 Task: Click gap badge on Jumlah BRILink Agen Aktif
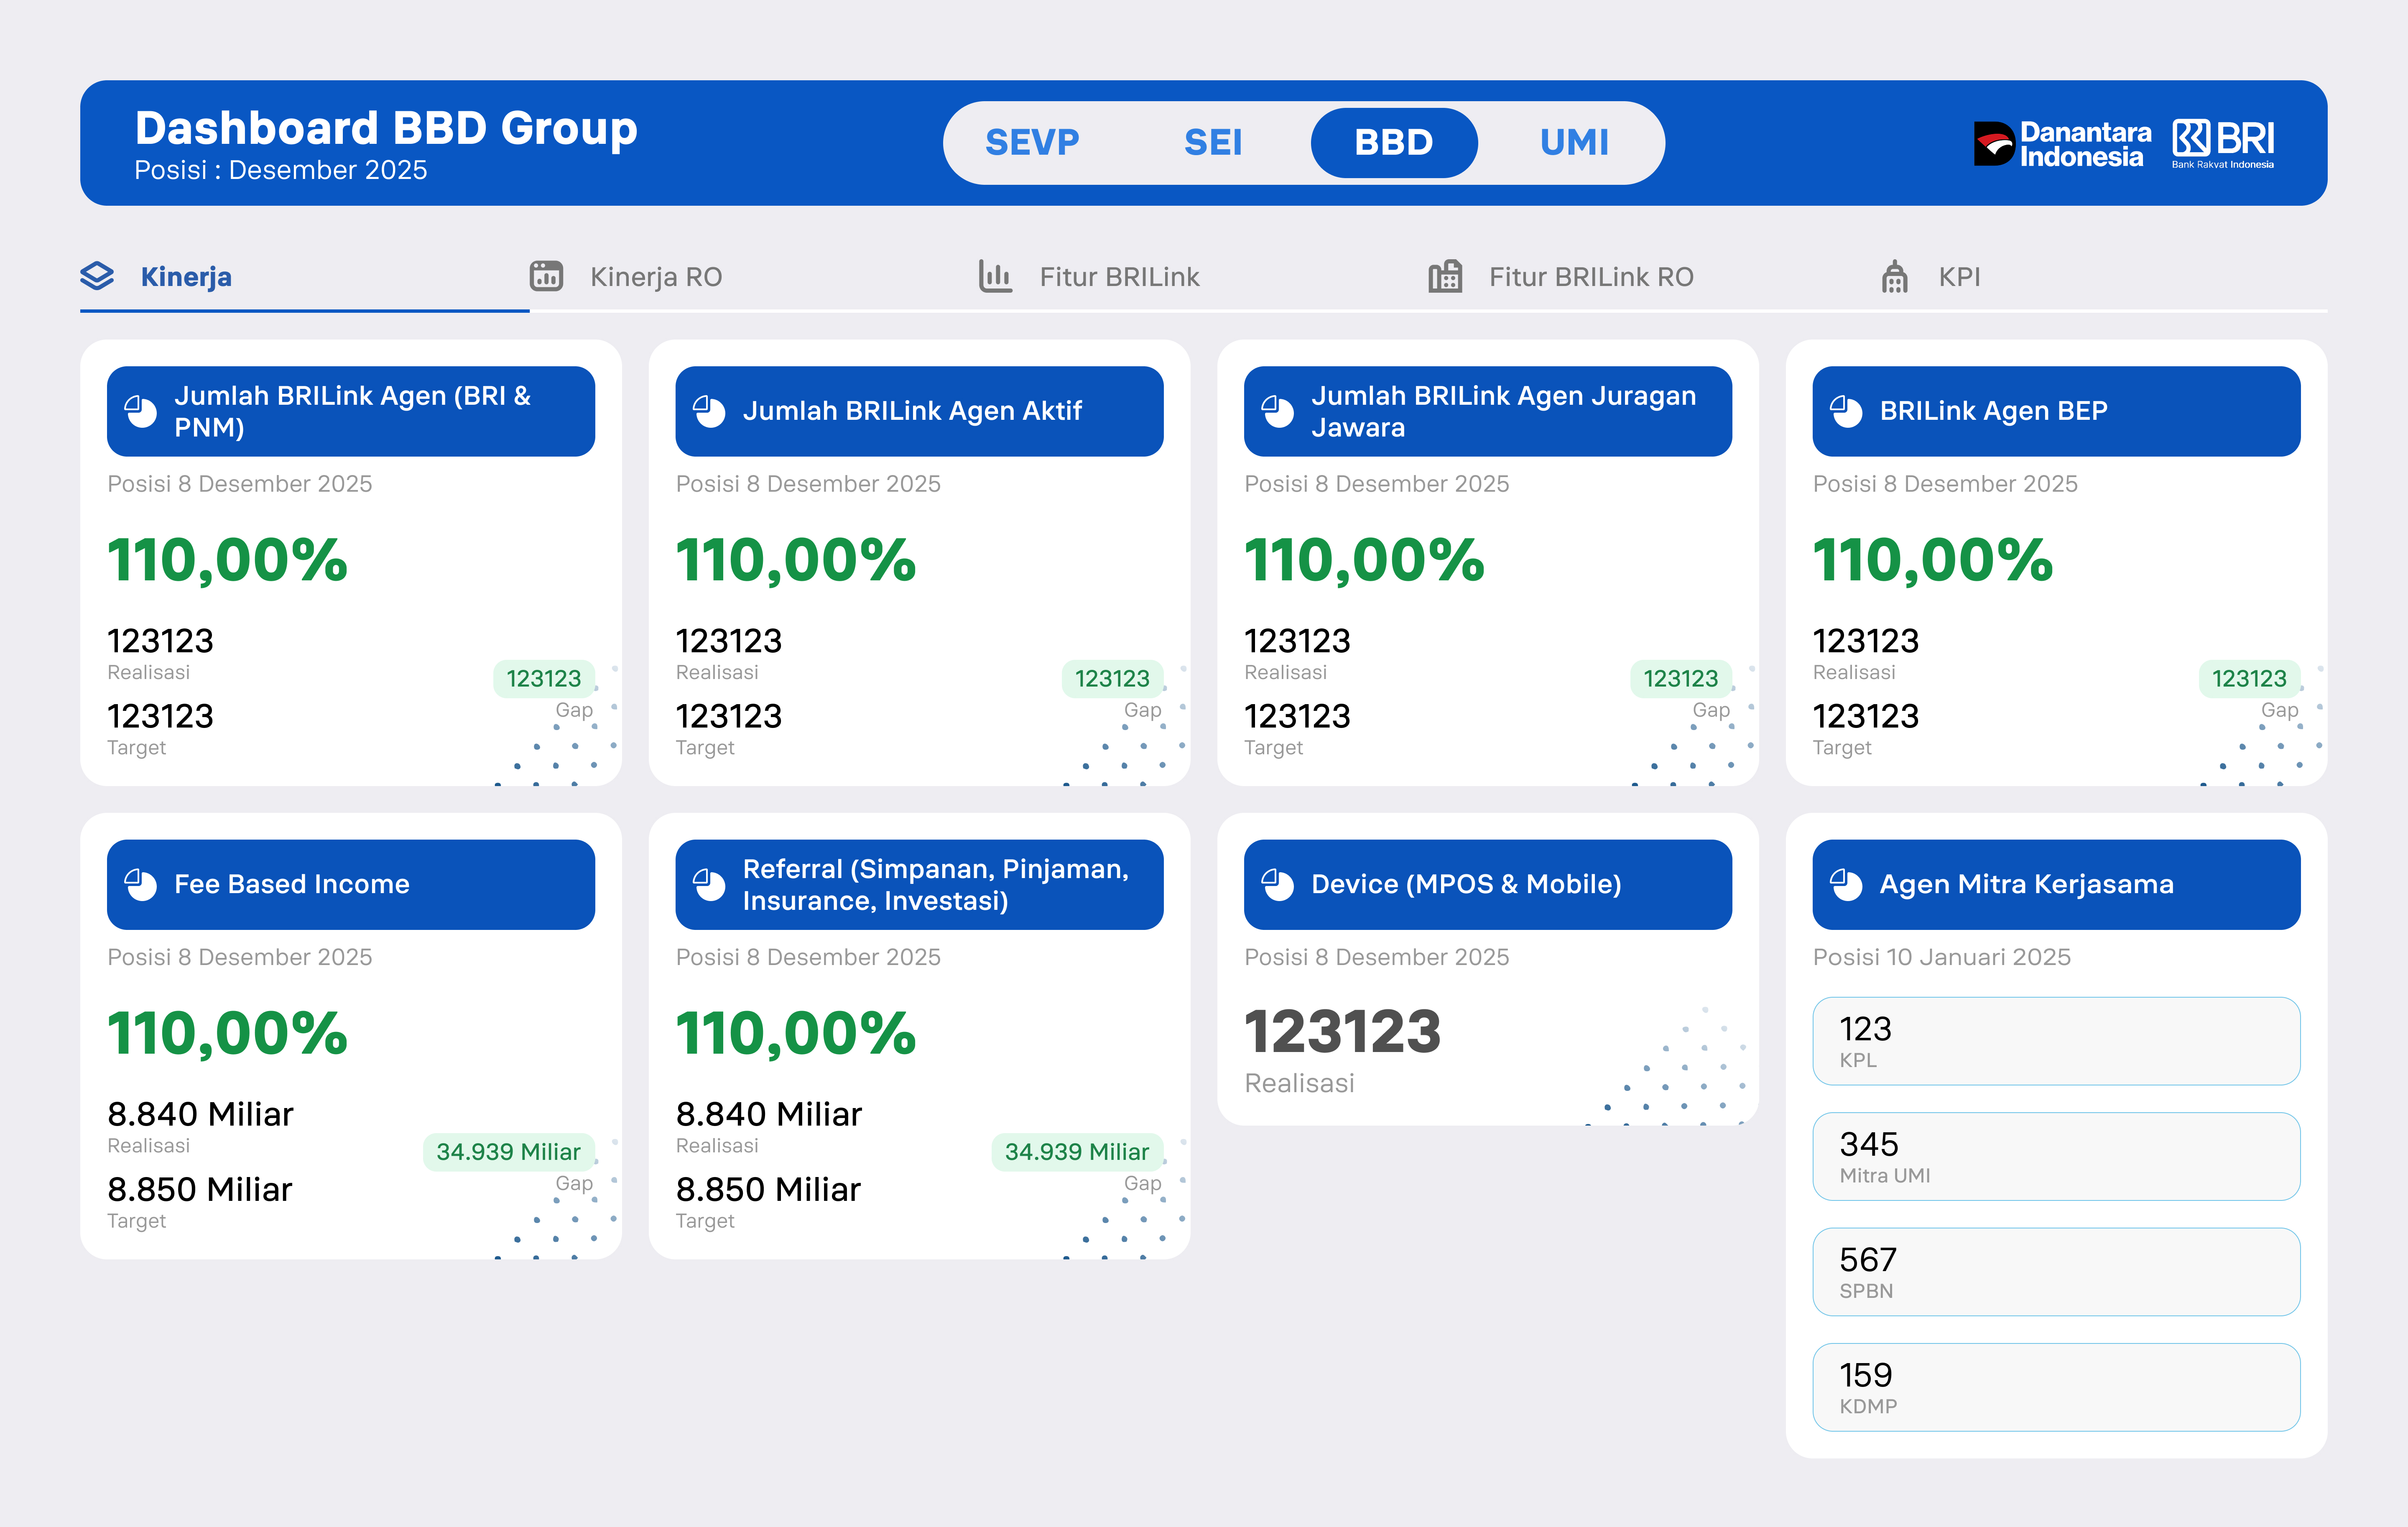[1112, 679]
